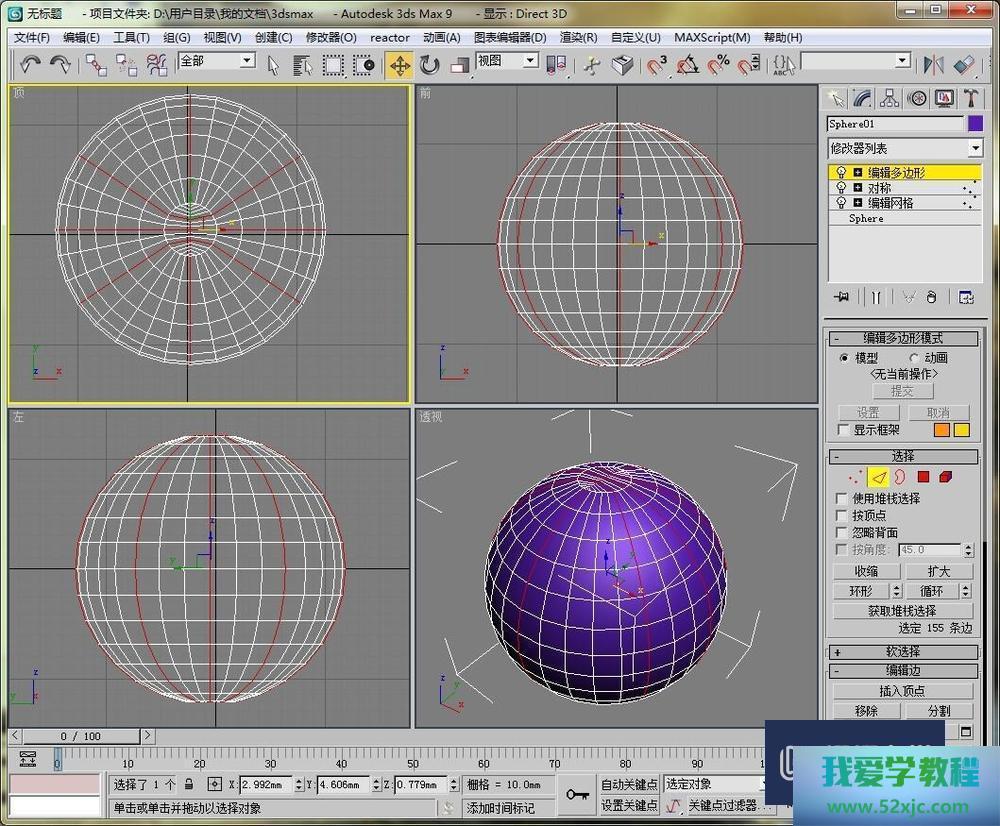1000x826 pixels.
Task: Click the Mirror tool in the toolbar
Action: click(933, 65)
